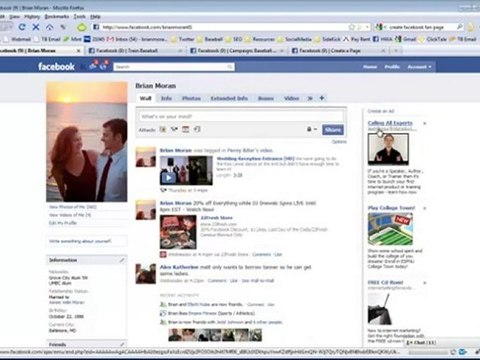
Task: Close the Calling All Experts ad
Action: (425, 123)
